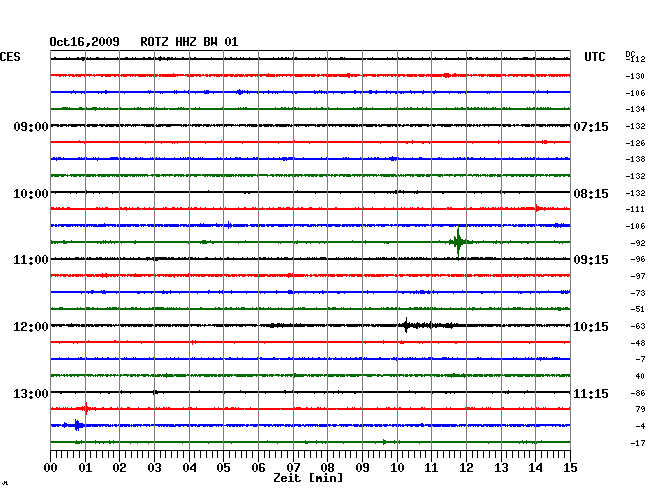Click the CES column header
The image size is (650, 494).
tap(10, 57)
